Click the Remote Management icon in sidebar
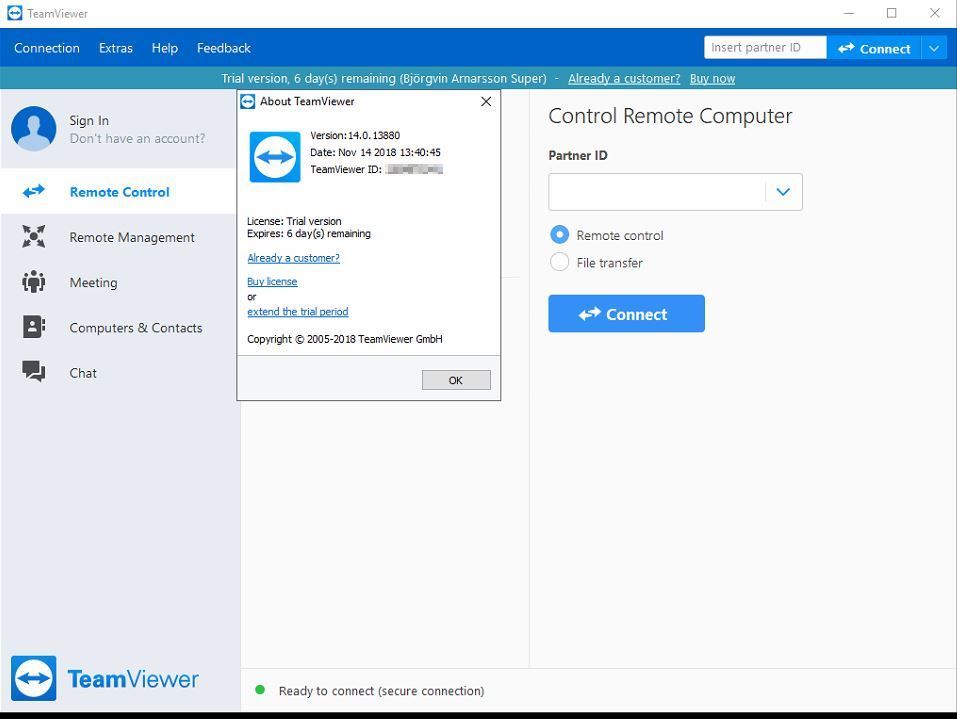Screen dimensions: 957x719 pyautogui.click(x=34, y=237)
